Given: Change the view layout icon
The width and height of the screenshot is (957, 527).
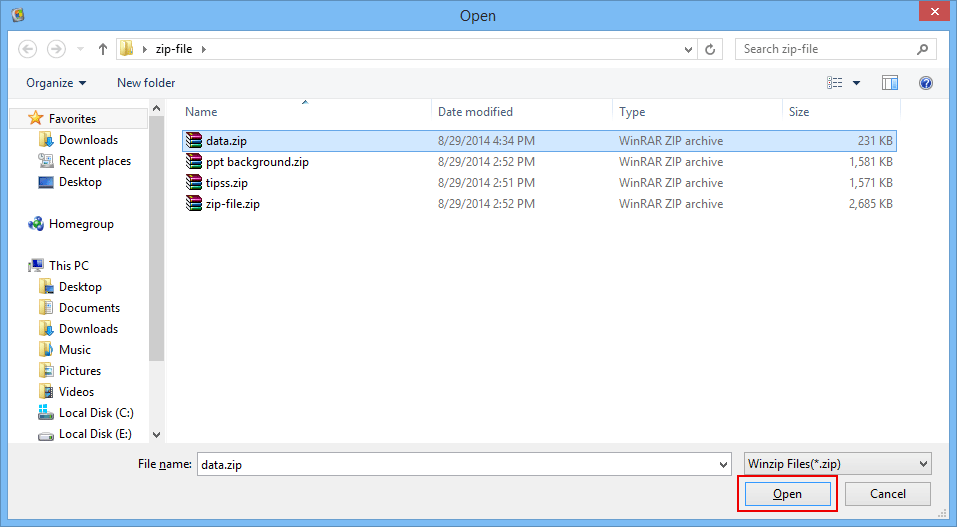Looking at the screenshot, I should pos(834,82).
